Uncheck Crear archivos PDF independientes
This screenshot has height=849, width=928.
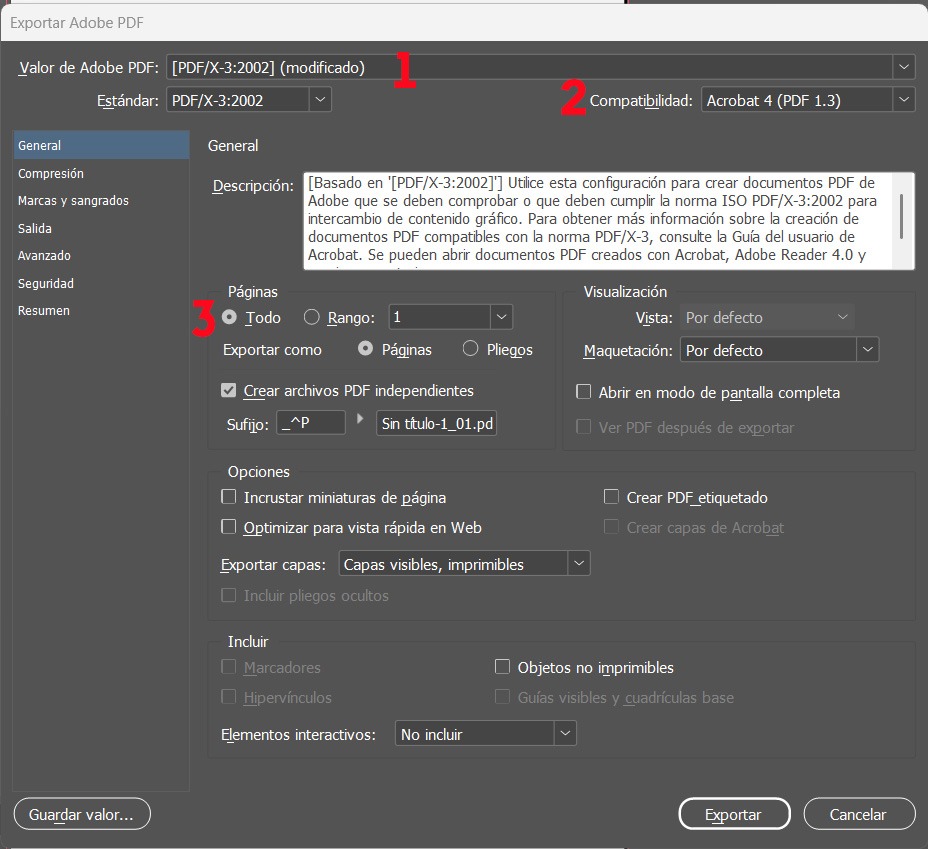click(229, 391)
